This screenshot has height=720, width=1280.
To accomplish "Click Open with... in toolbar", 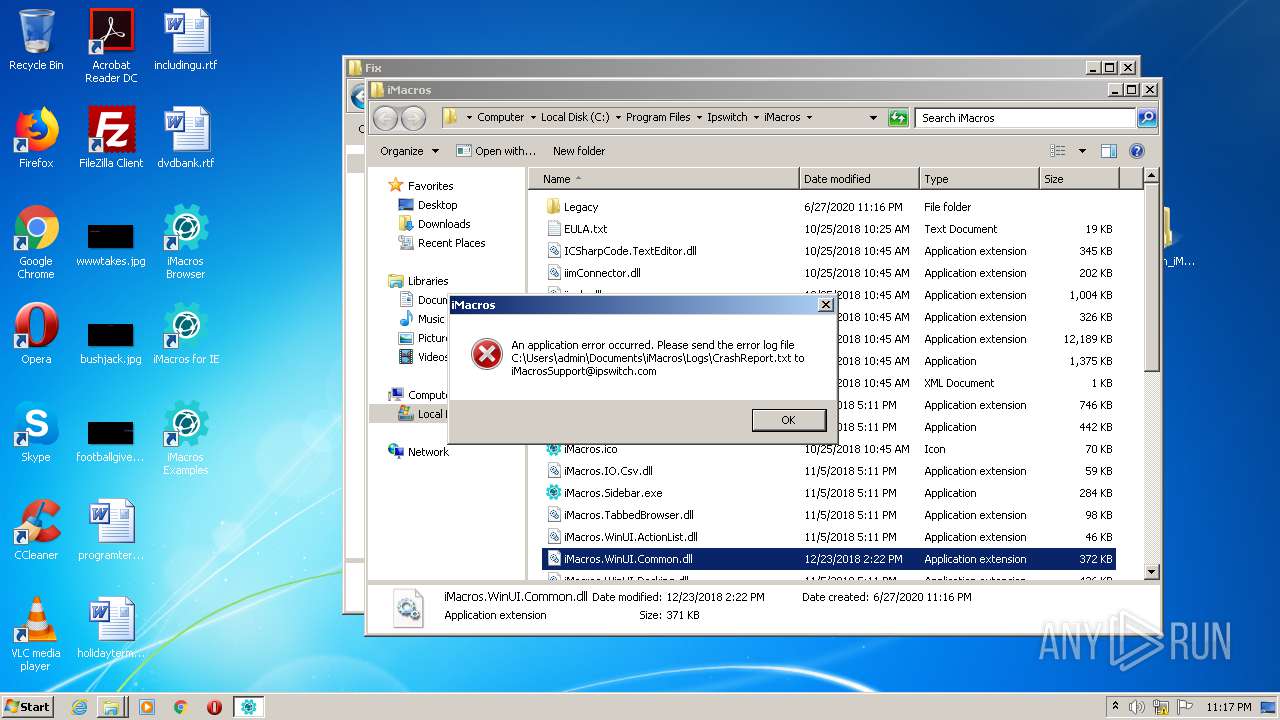I will (x=496, y=151).
